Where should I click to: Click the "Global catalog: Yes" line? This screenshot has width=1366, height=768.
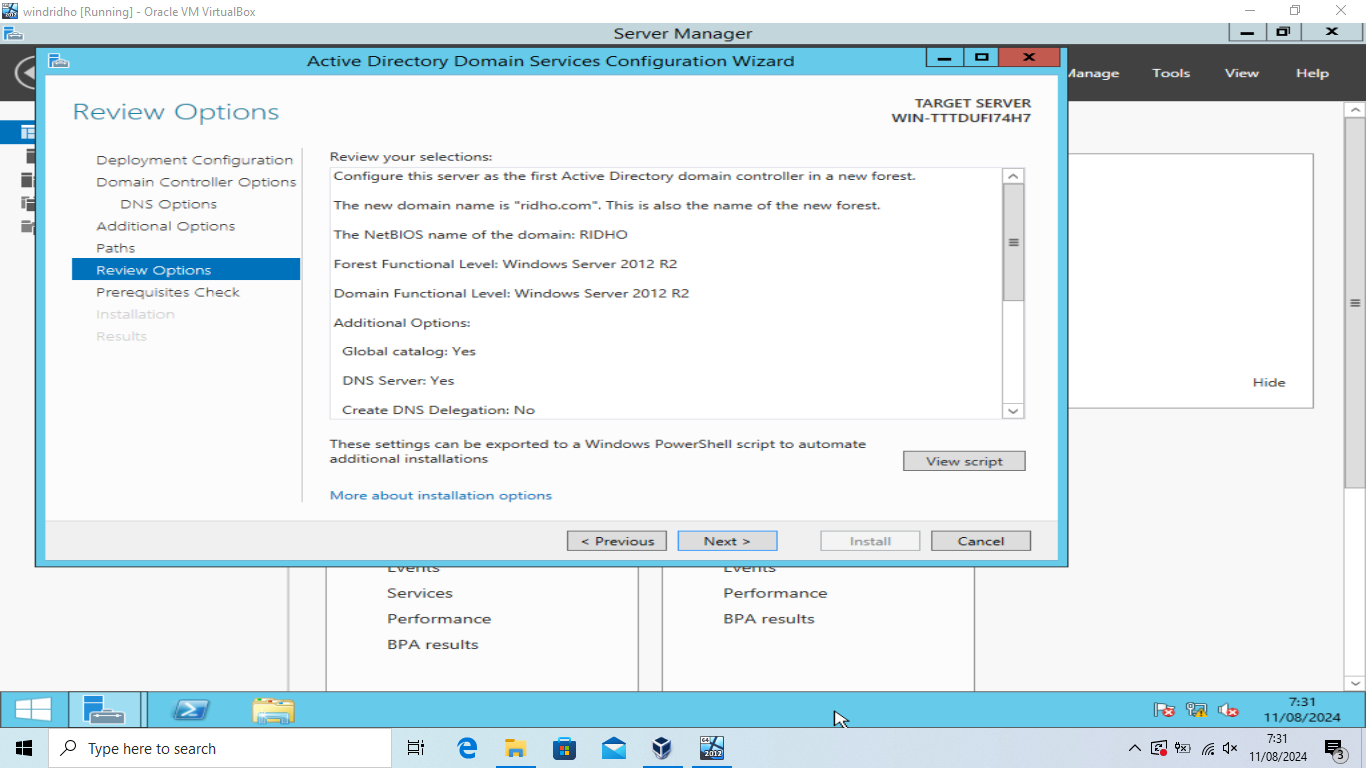(409, 351)
